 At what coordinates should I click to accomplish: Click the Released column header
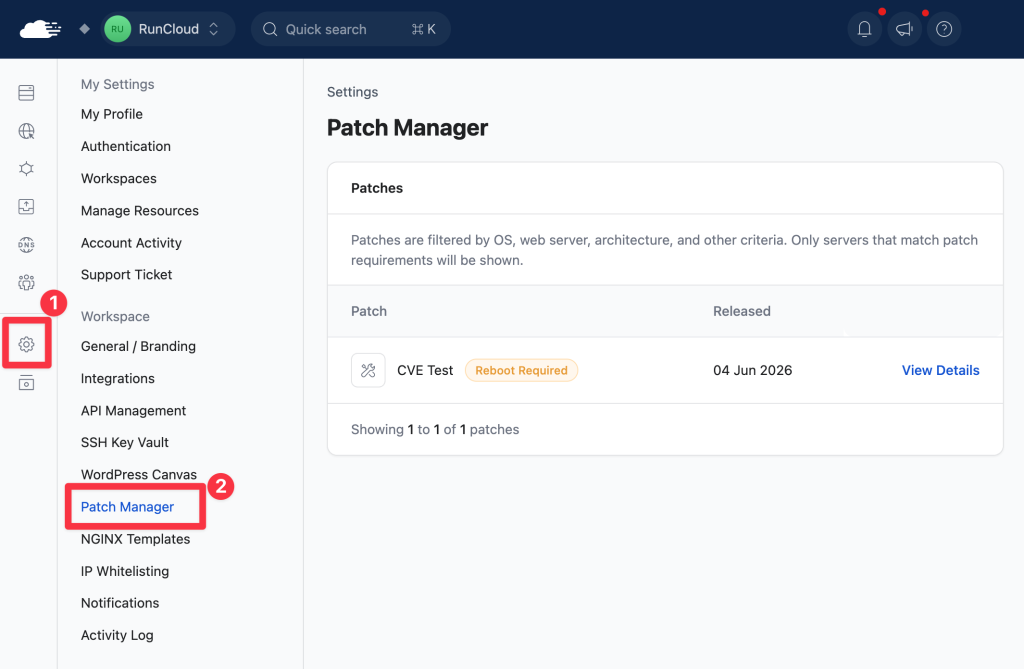pos(742,311)
